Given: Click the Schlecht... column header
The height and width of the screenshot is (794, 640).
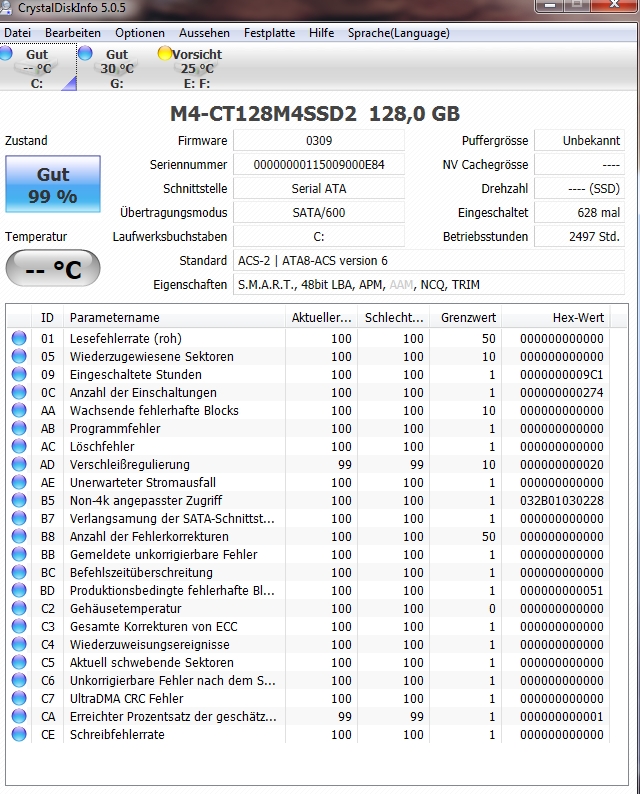Looking at the screenshot, I should click(393, 317).
